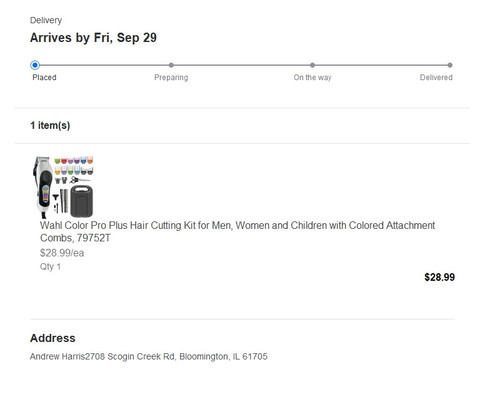This screenshot has height=404, width=500.
Task: Click the Delivered progress dot
Action: point(450,65)
